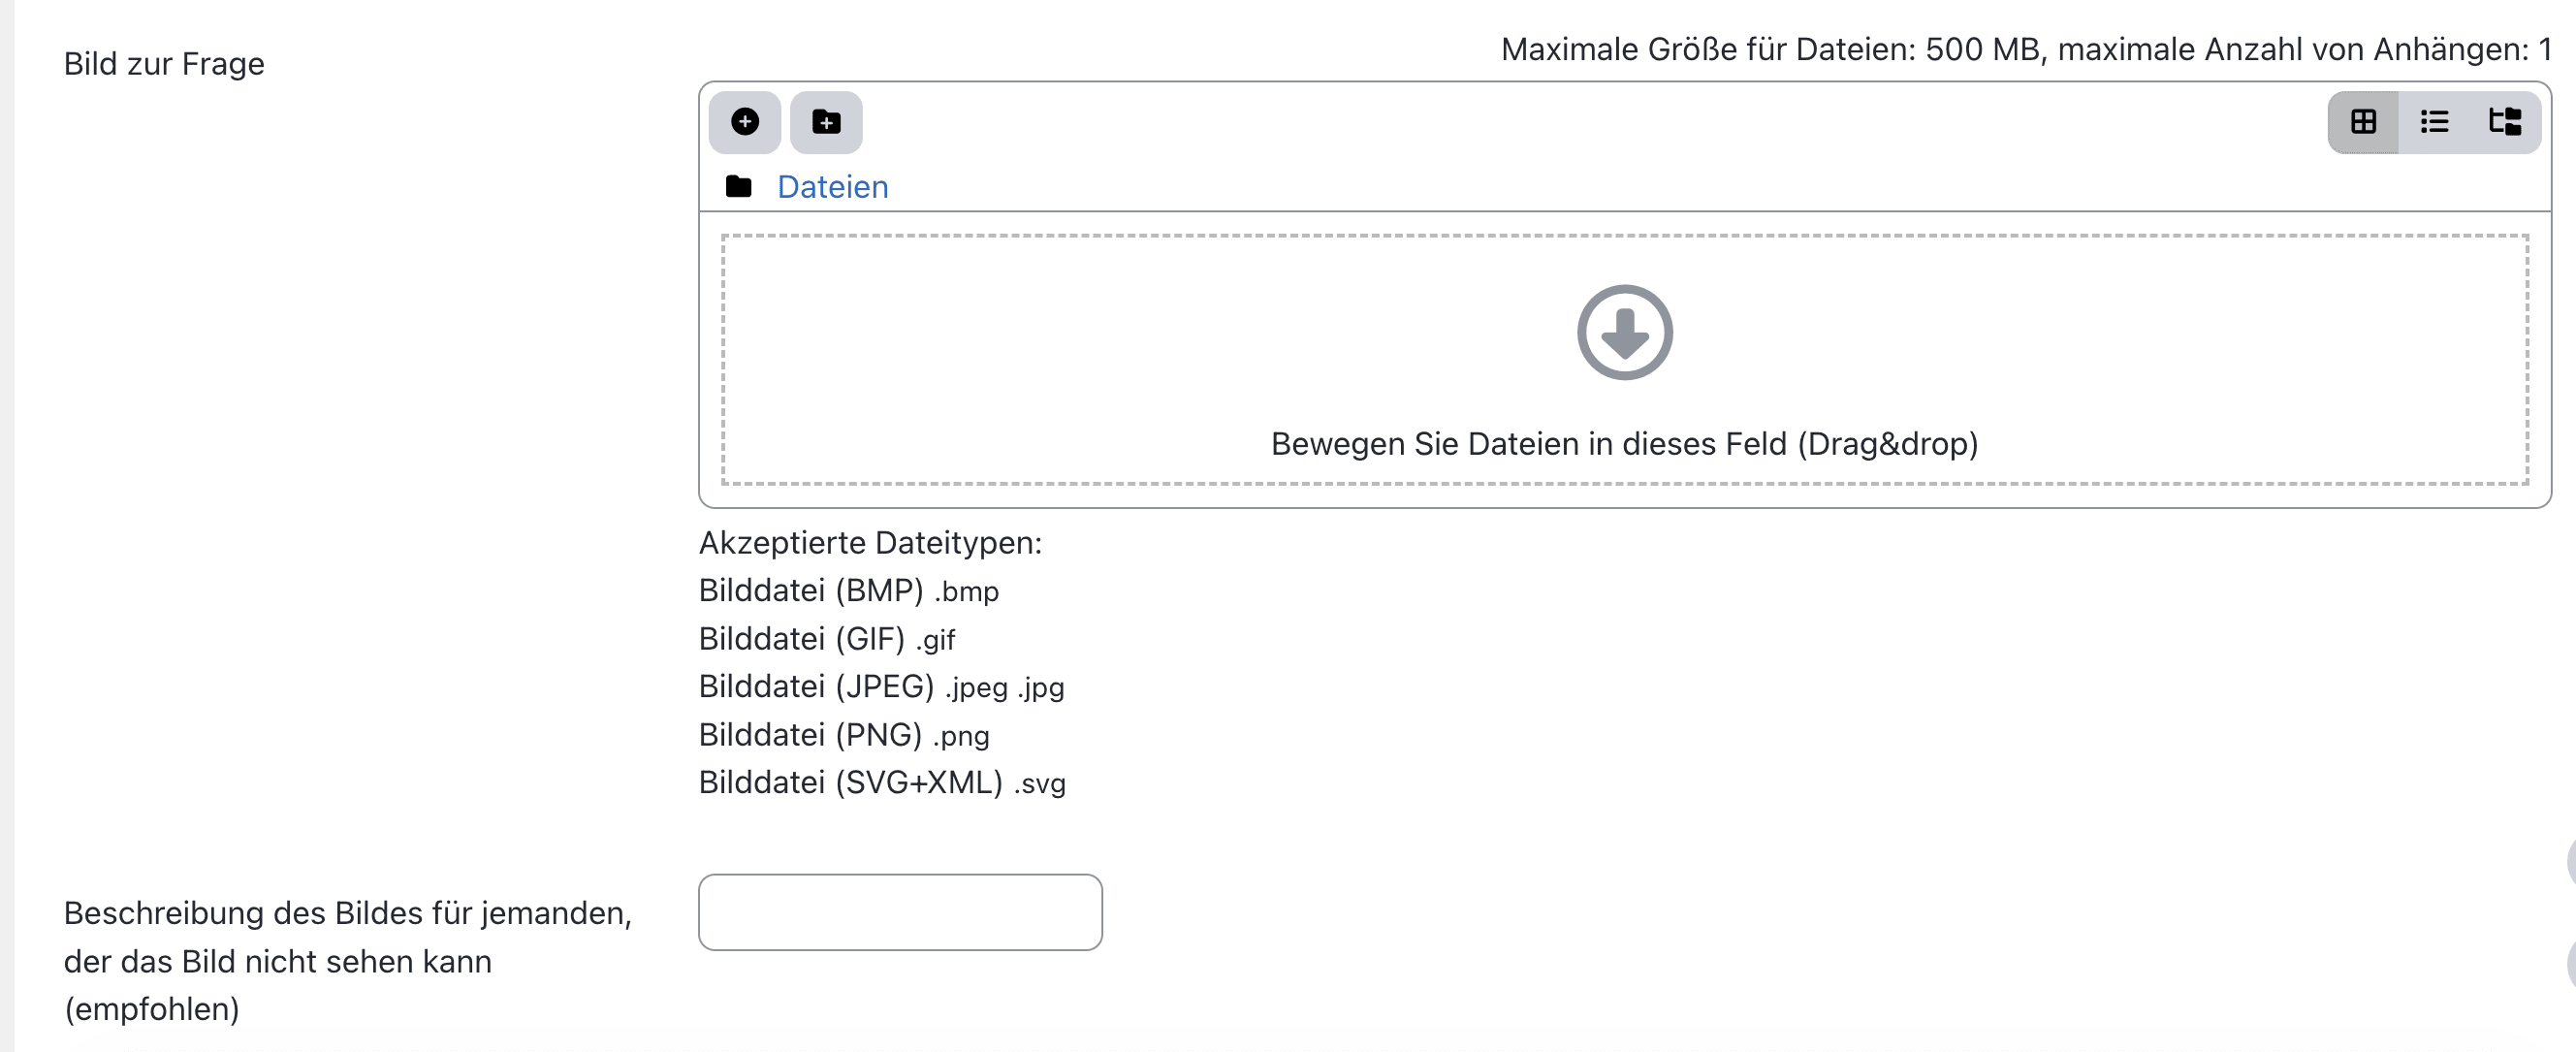Click the 'Bild zur Frage' label
The height and width of the screenshot is (1052, 2576).
pos(164,64)
